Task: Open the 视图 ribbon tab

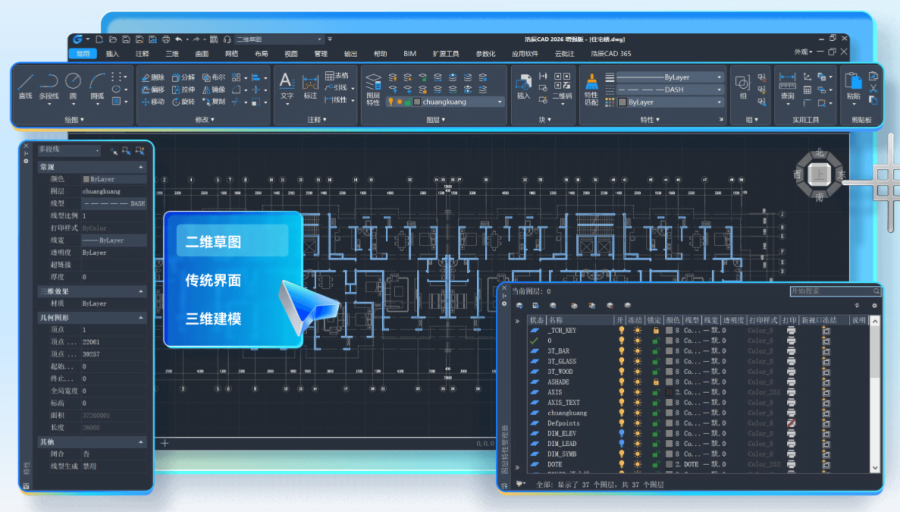Action: (291, 53)
